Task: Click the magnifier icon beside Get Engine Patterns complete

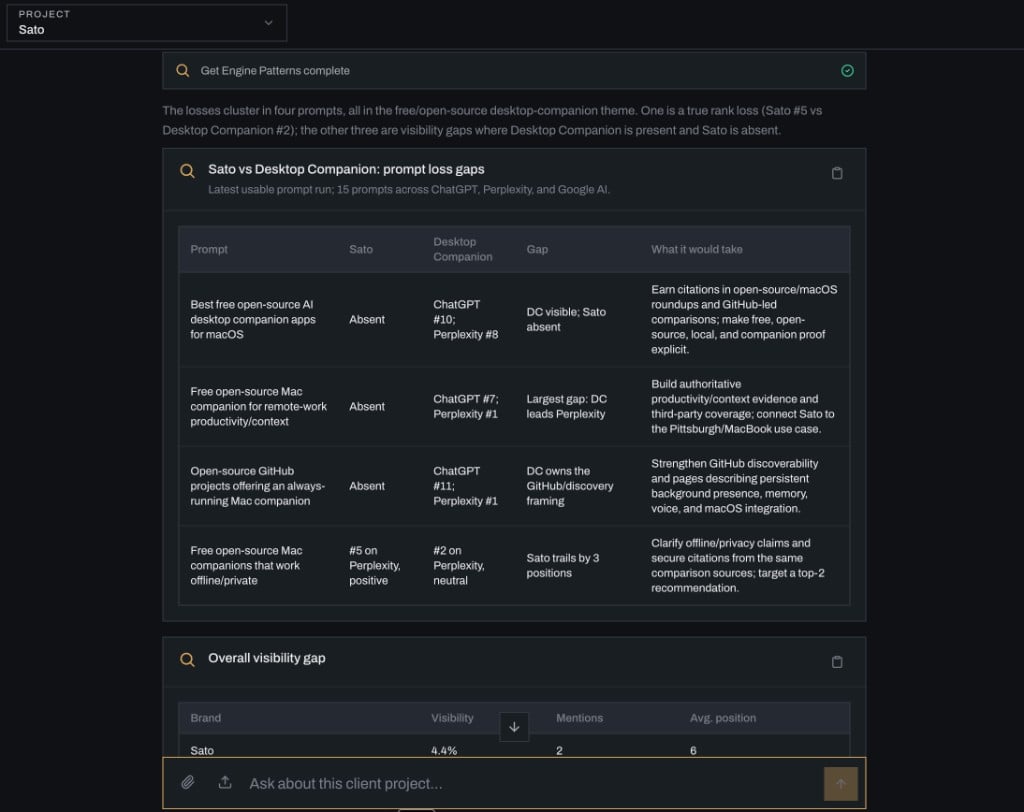Action: [183, 71]
